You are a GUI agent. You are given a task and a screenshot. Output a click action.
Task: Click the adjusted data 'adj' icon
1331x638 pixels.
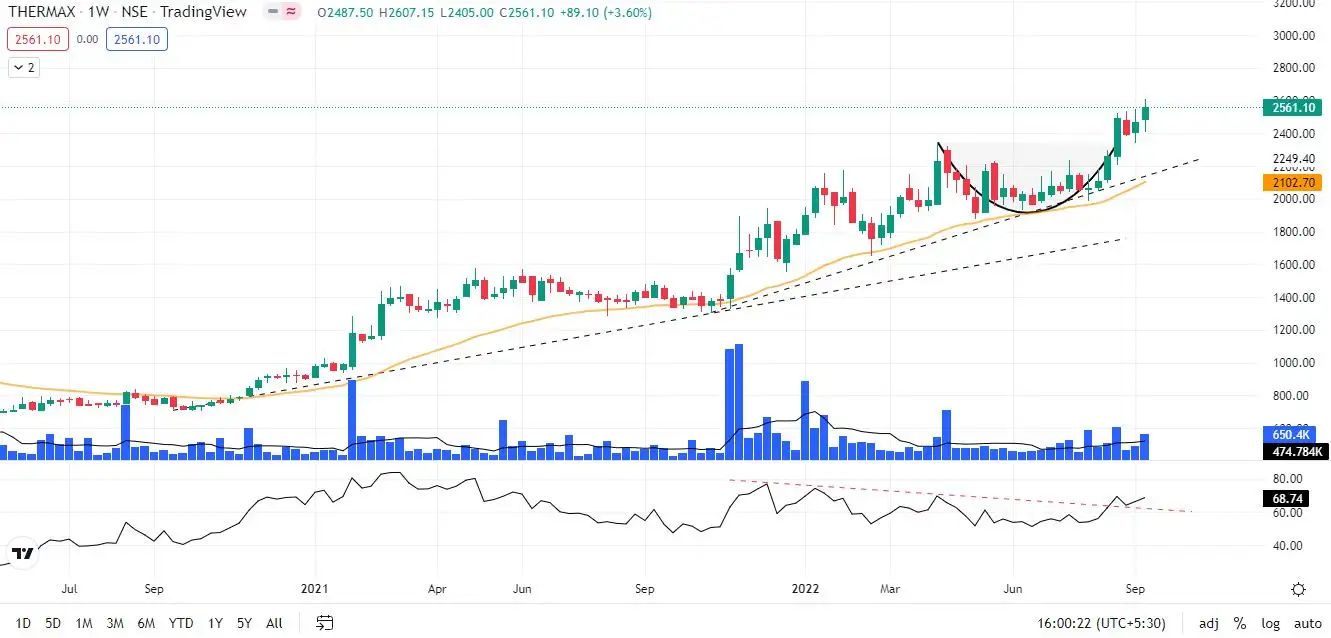tap(1208, 622)
